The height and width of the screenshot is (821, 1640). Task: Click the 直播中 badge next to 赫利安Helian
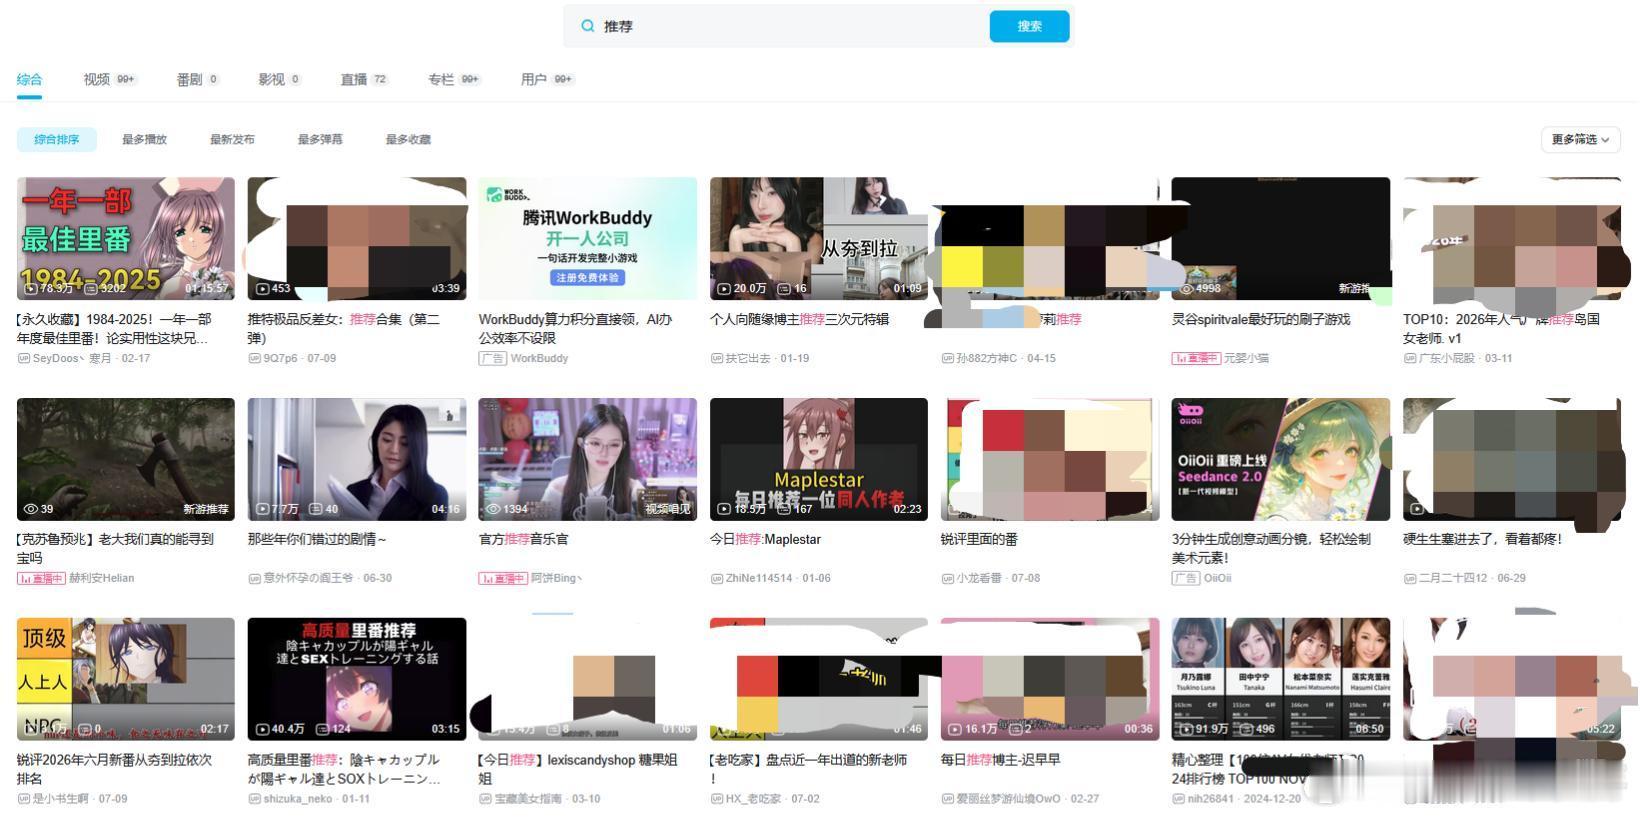click(x=41, y=578)
